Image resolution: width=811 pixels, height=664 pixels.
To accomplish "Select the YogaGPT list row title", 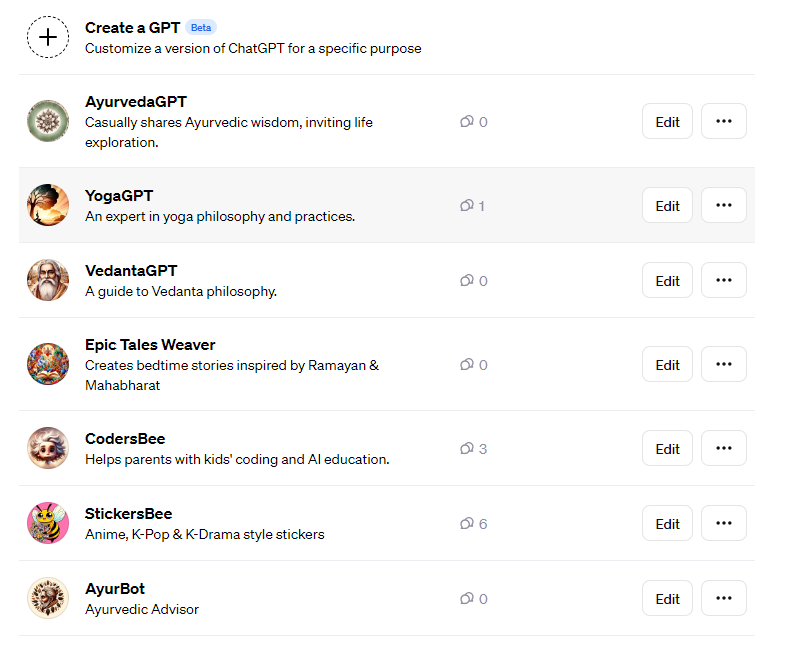I will point(119,196).
